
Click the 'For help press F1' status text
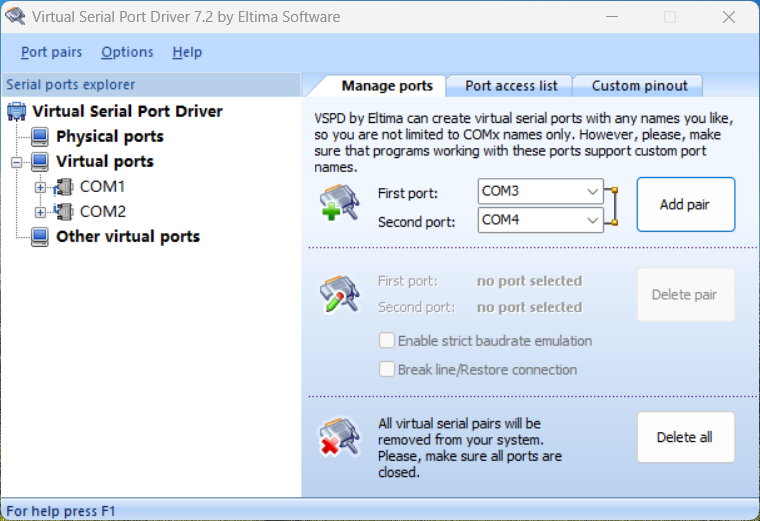coord(61,511)
